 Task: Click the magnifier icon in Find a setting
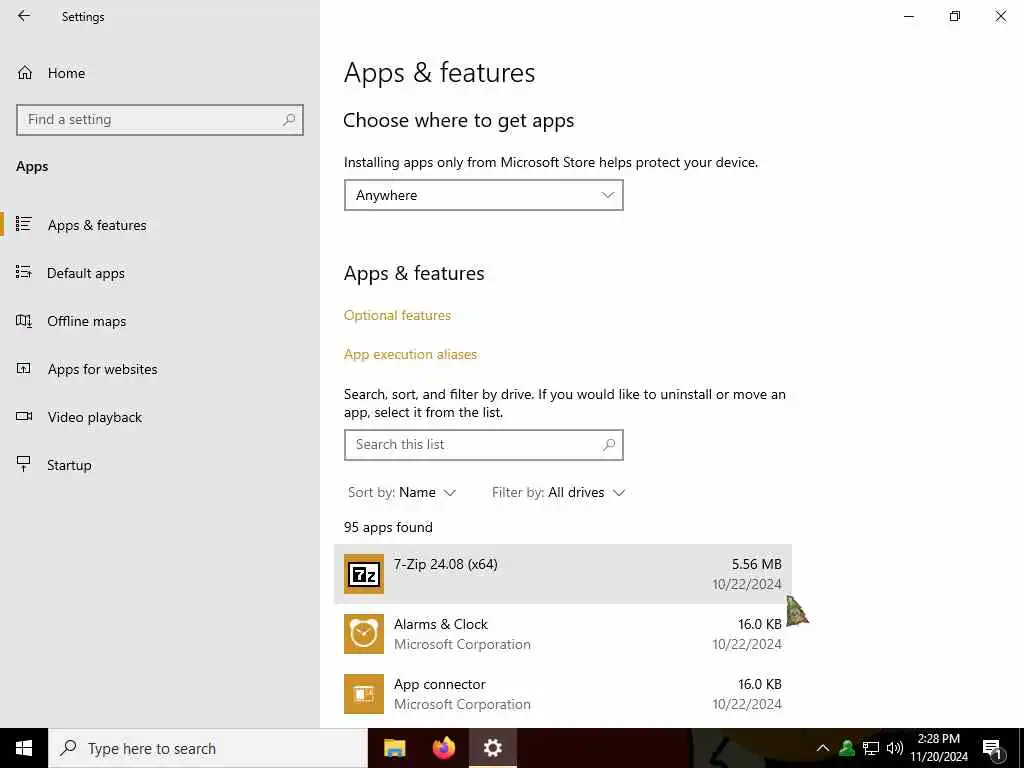point(289,120)
